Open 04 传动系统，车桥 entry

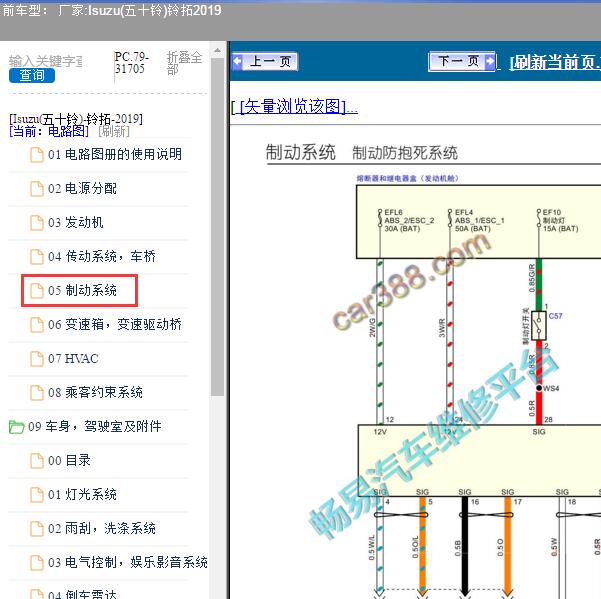[102, 256]
